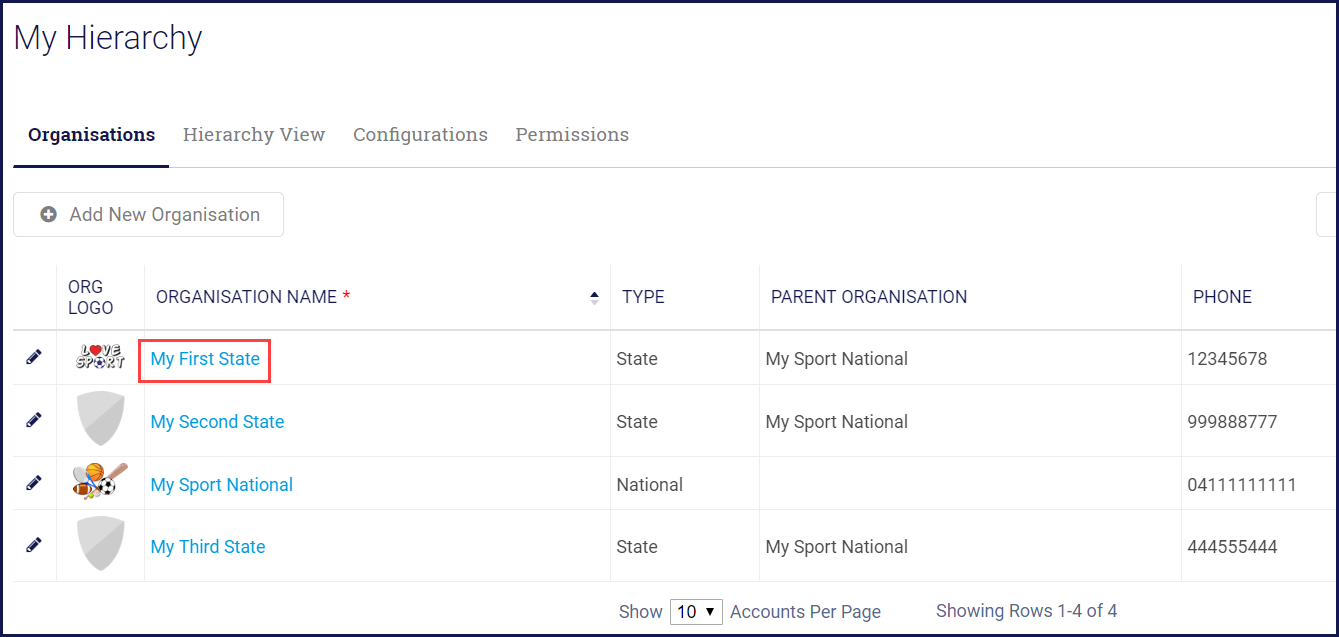
Task: Click the Love Sport logo of My First State
Action: point(100,357)
